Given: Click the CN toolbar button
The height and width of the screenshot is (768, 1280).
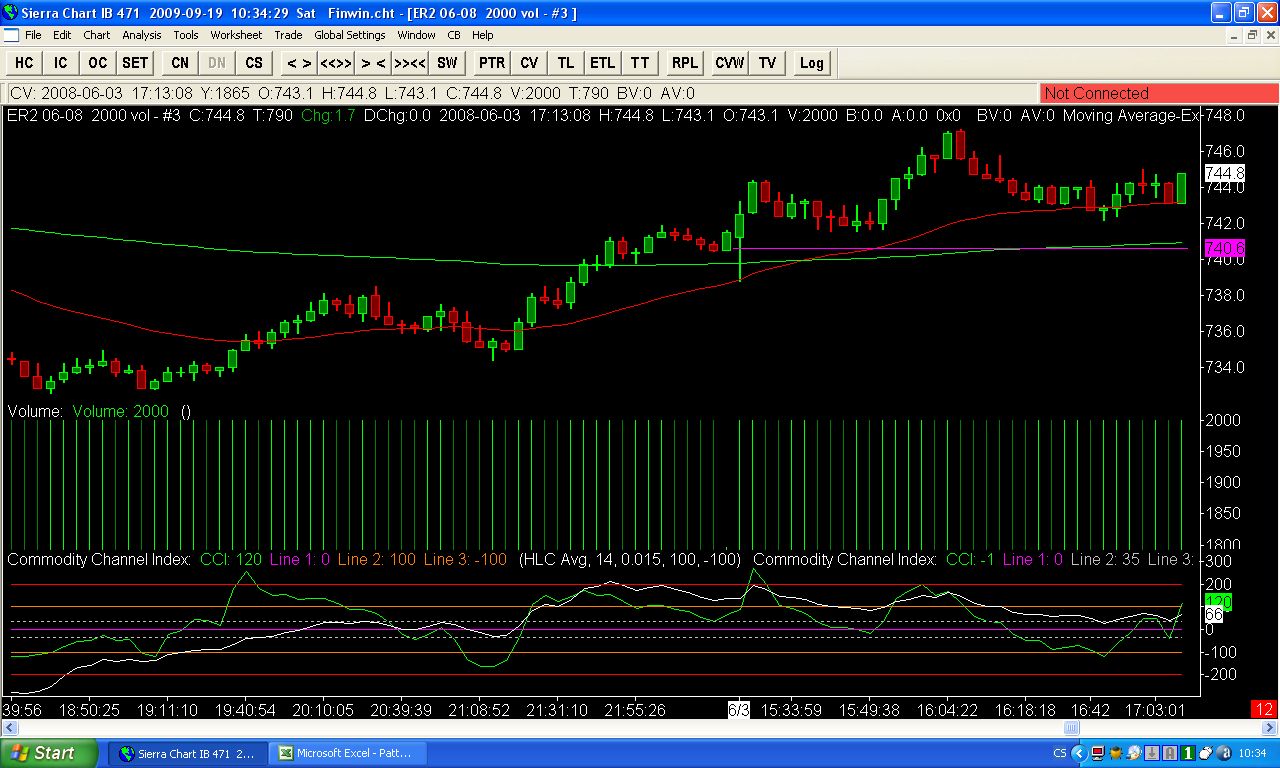Looking at the screenshot, I should 180,63.
